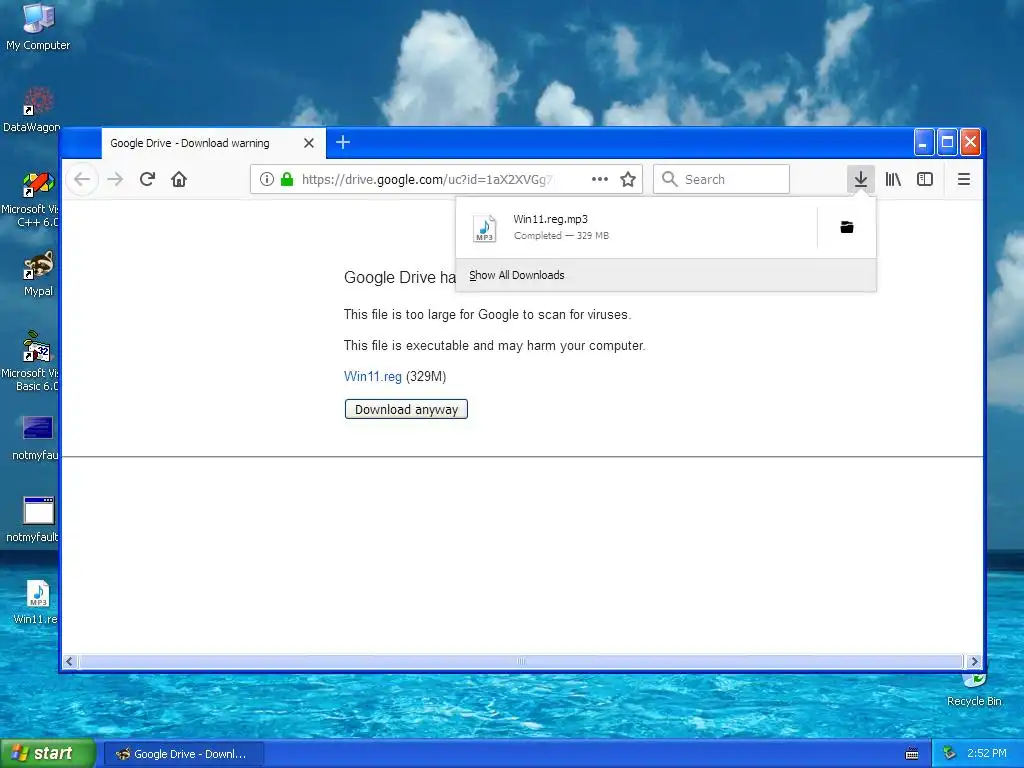Click the Win11.reg.mp3 download entry name
1024x768 pixels.
pos(551,219)
